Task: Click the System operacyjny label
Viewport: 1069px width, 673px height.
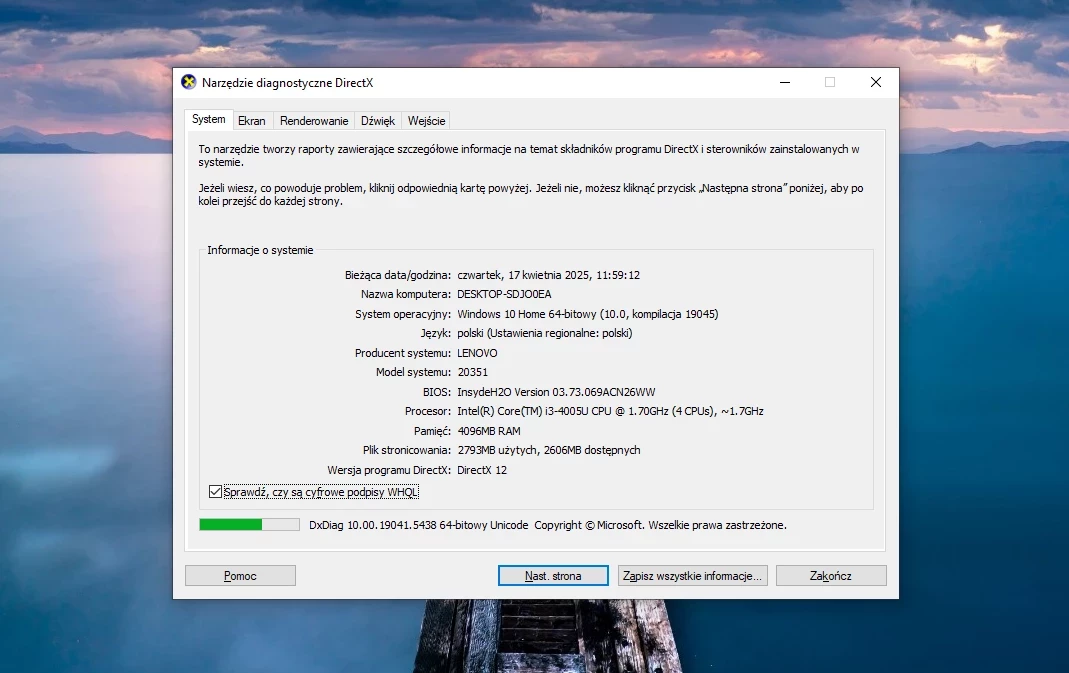Action: pyautogui.click(x=403, y=314)
